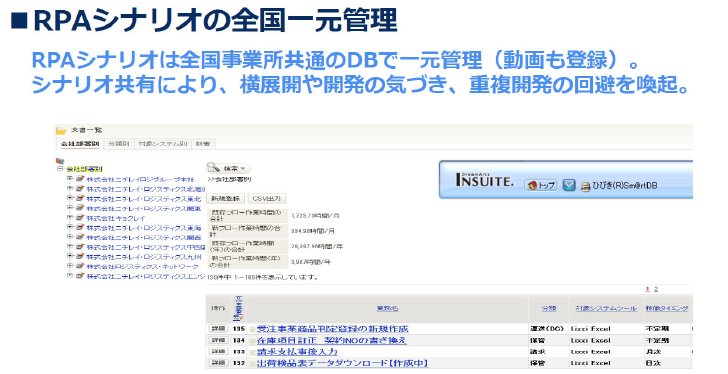Screen dimensions: 728x374
Task: Collapse the 会社部署別 root node
Action: (x=60, y=168)
